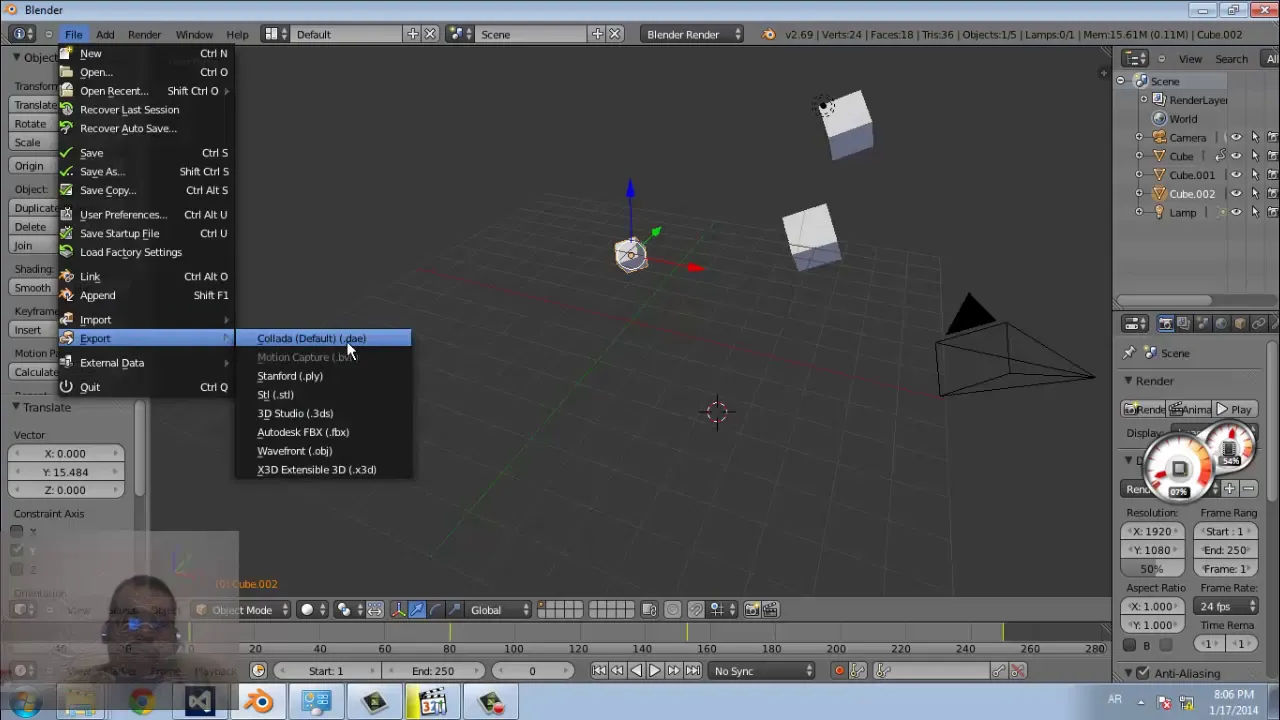
Task: Expand the RenderLayers outliner item
Action: [1144, 100]
